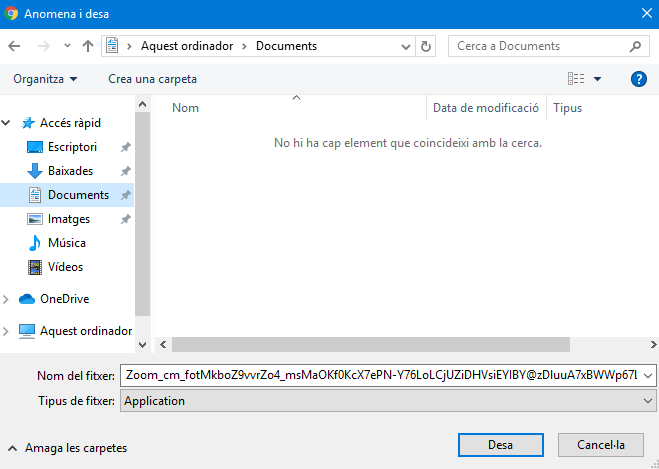Go to the Vídeos folder
Viewport: 659px width, 469px height.
point(65,267)
